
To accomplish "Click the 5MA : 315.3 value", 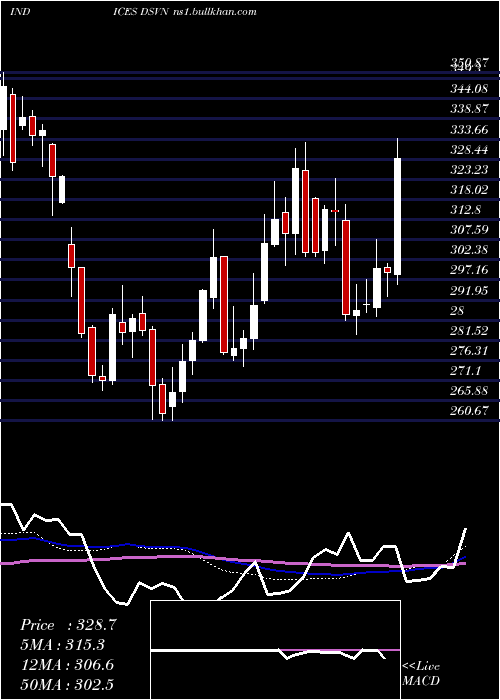I will point(64,645).
